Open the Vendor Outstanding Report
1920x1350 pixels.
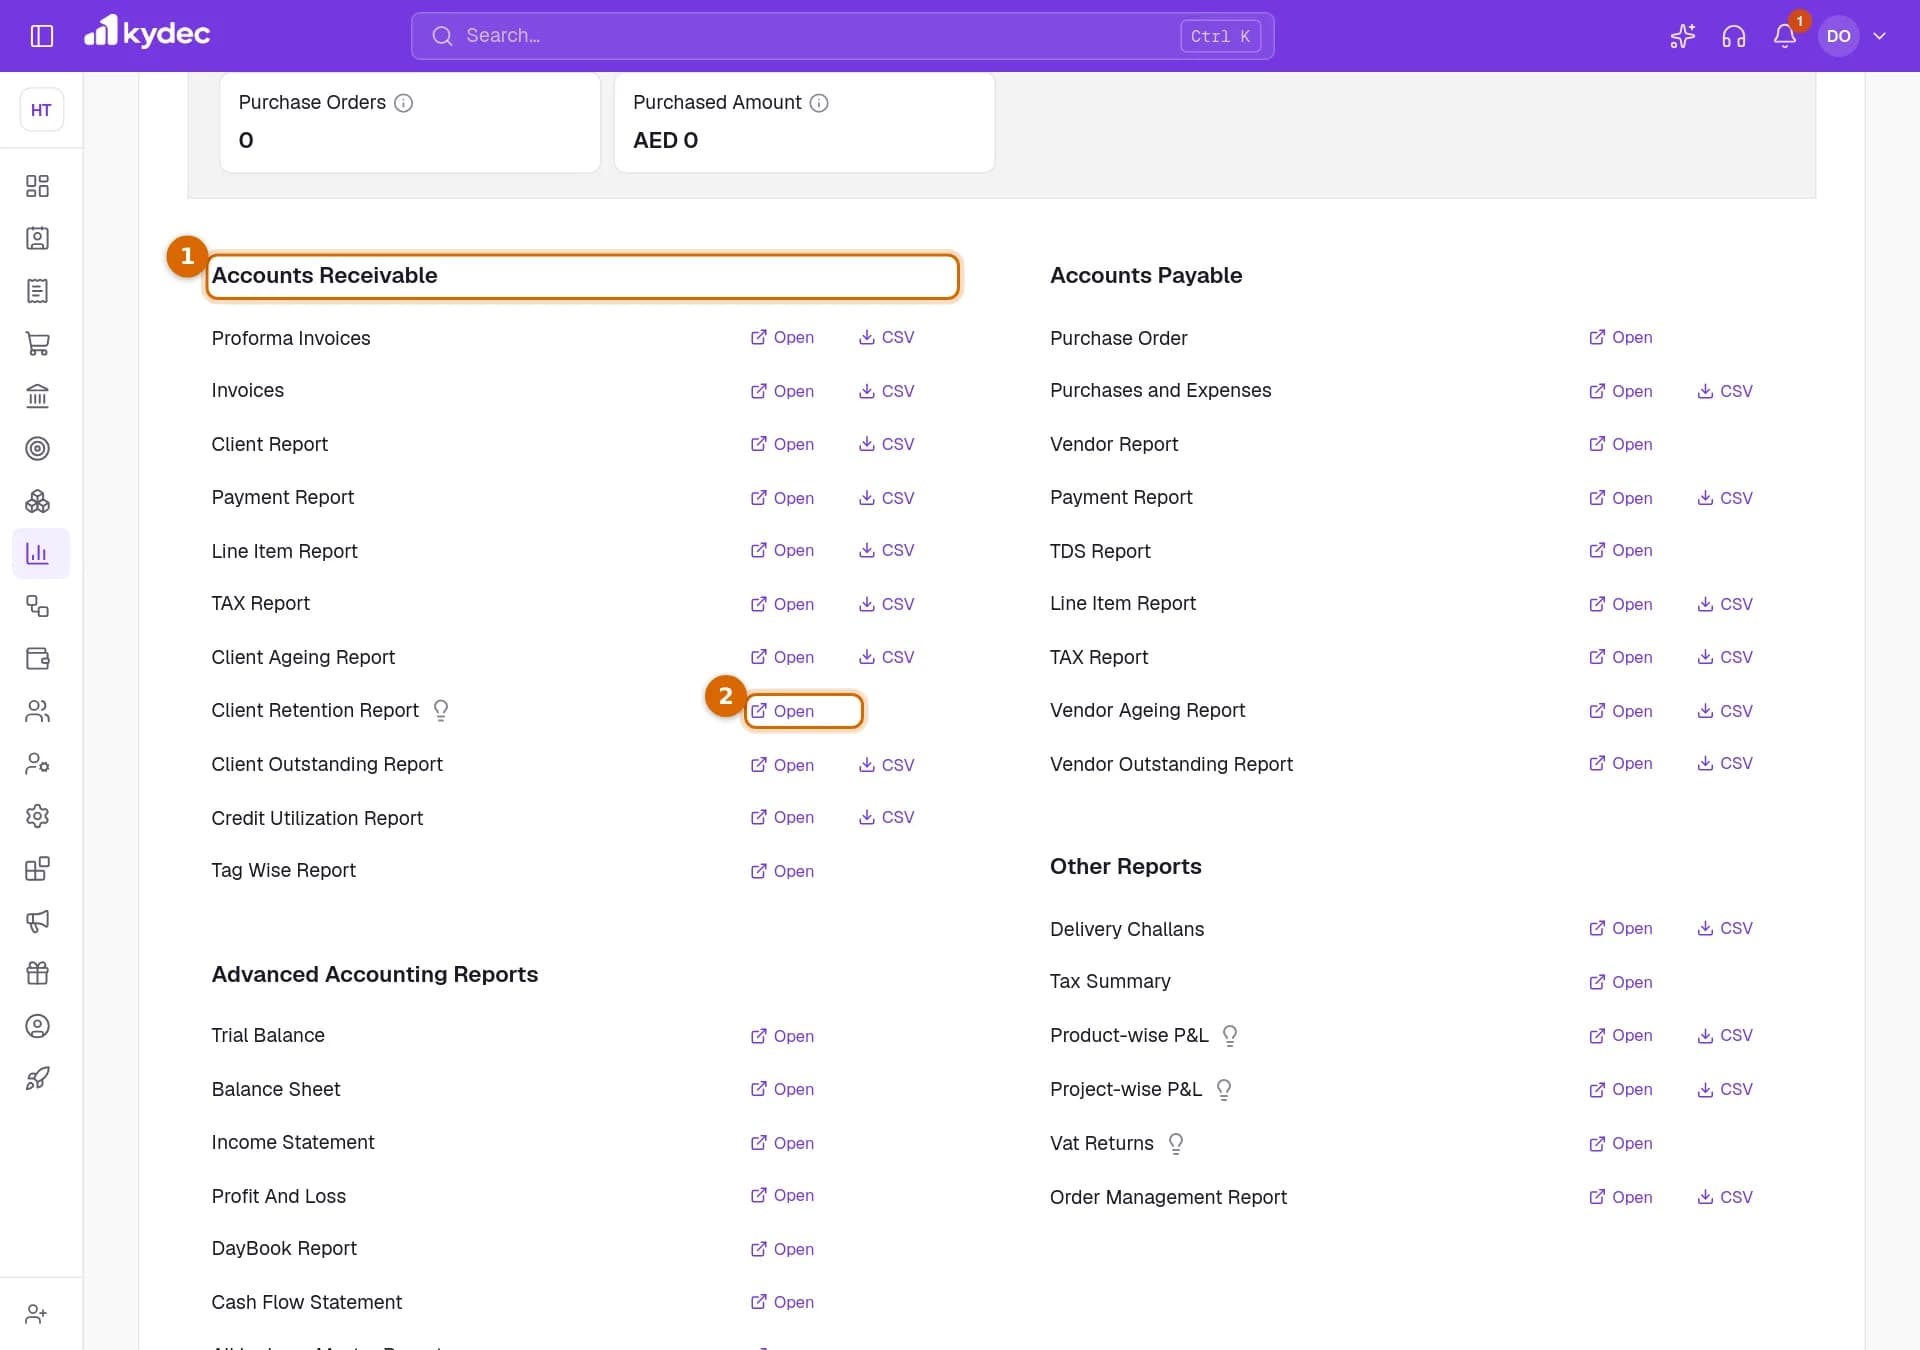(x=1620, y=763)
